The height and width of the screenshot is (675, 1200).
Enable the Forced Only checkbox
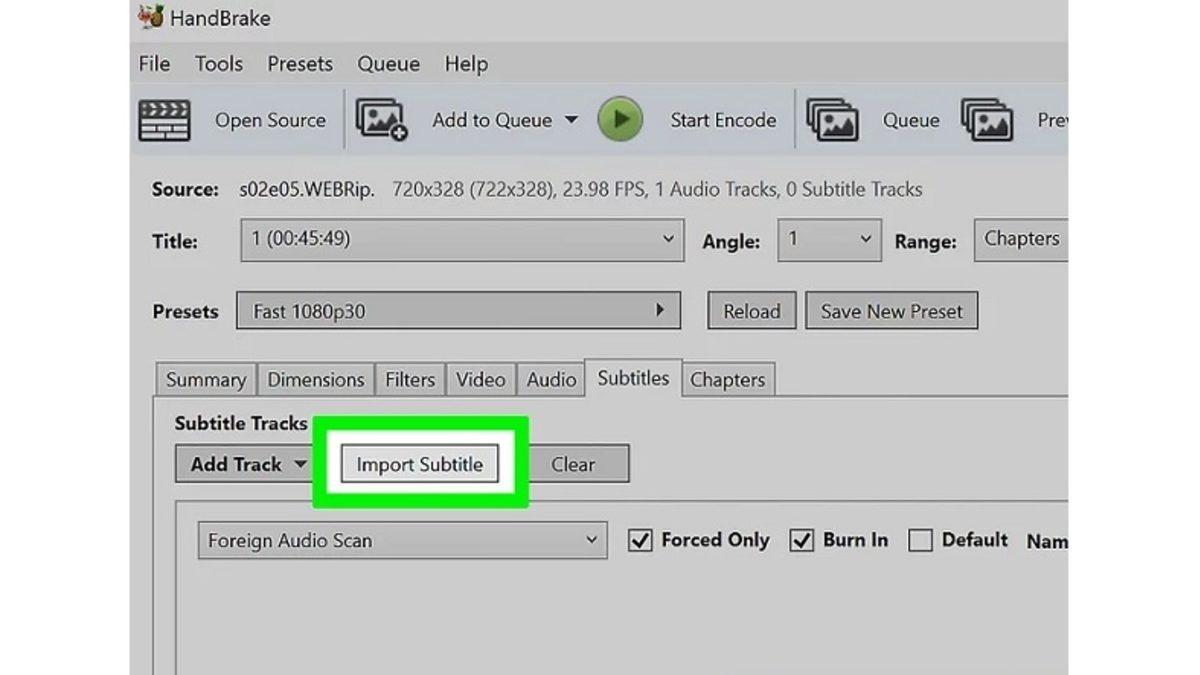click(x=641, y=540)
